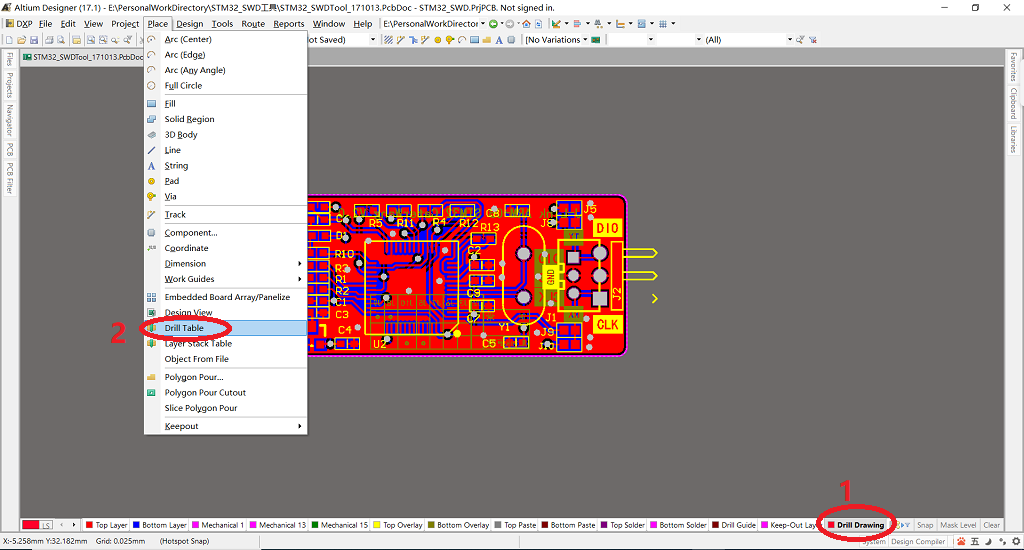Click the Clear button
The height and width of the screenshot is (550, 1024).
click(991, 525)
